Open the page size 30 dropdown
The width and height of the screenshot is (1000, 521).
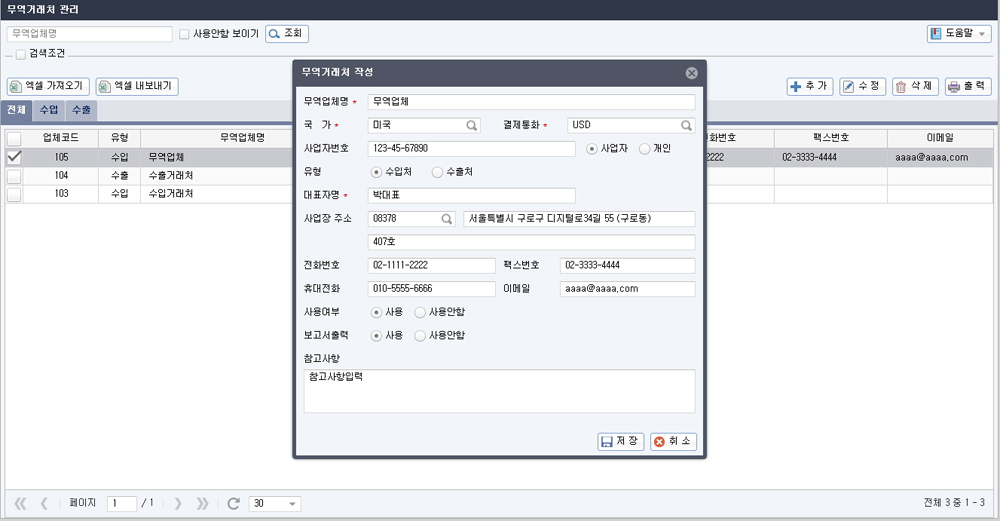(275, 504)
